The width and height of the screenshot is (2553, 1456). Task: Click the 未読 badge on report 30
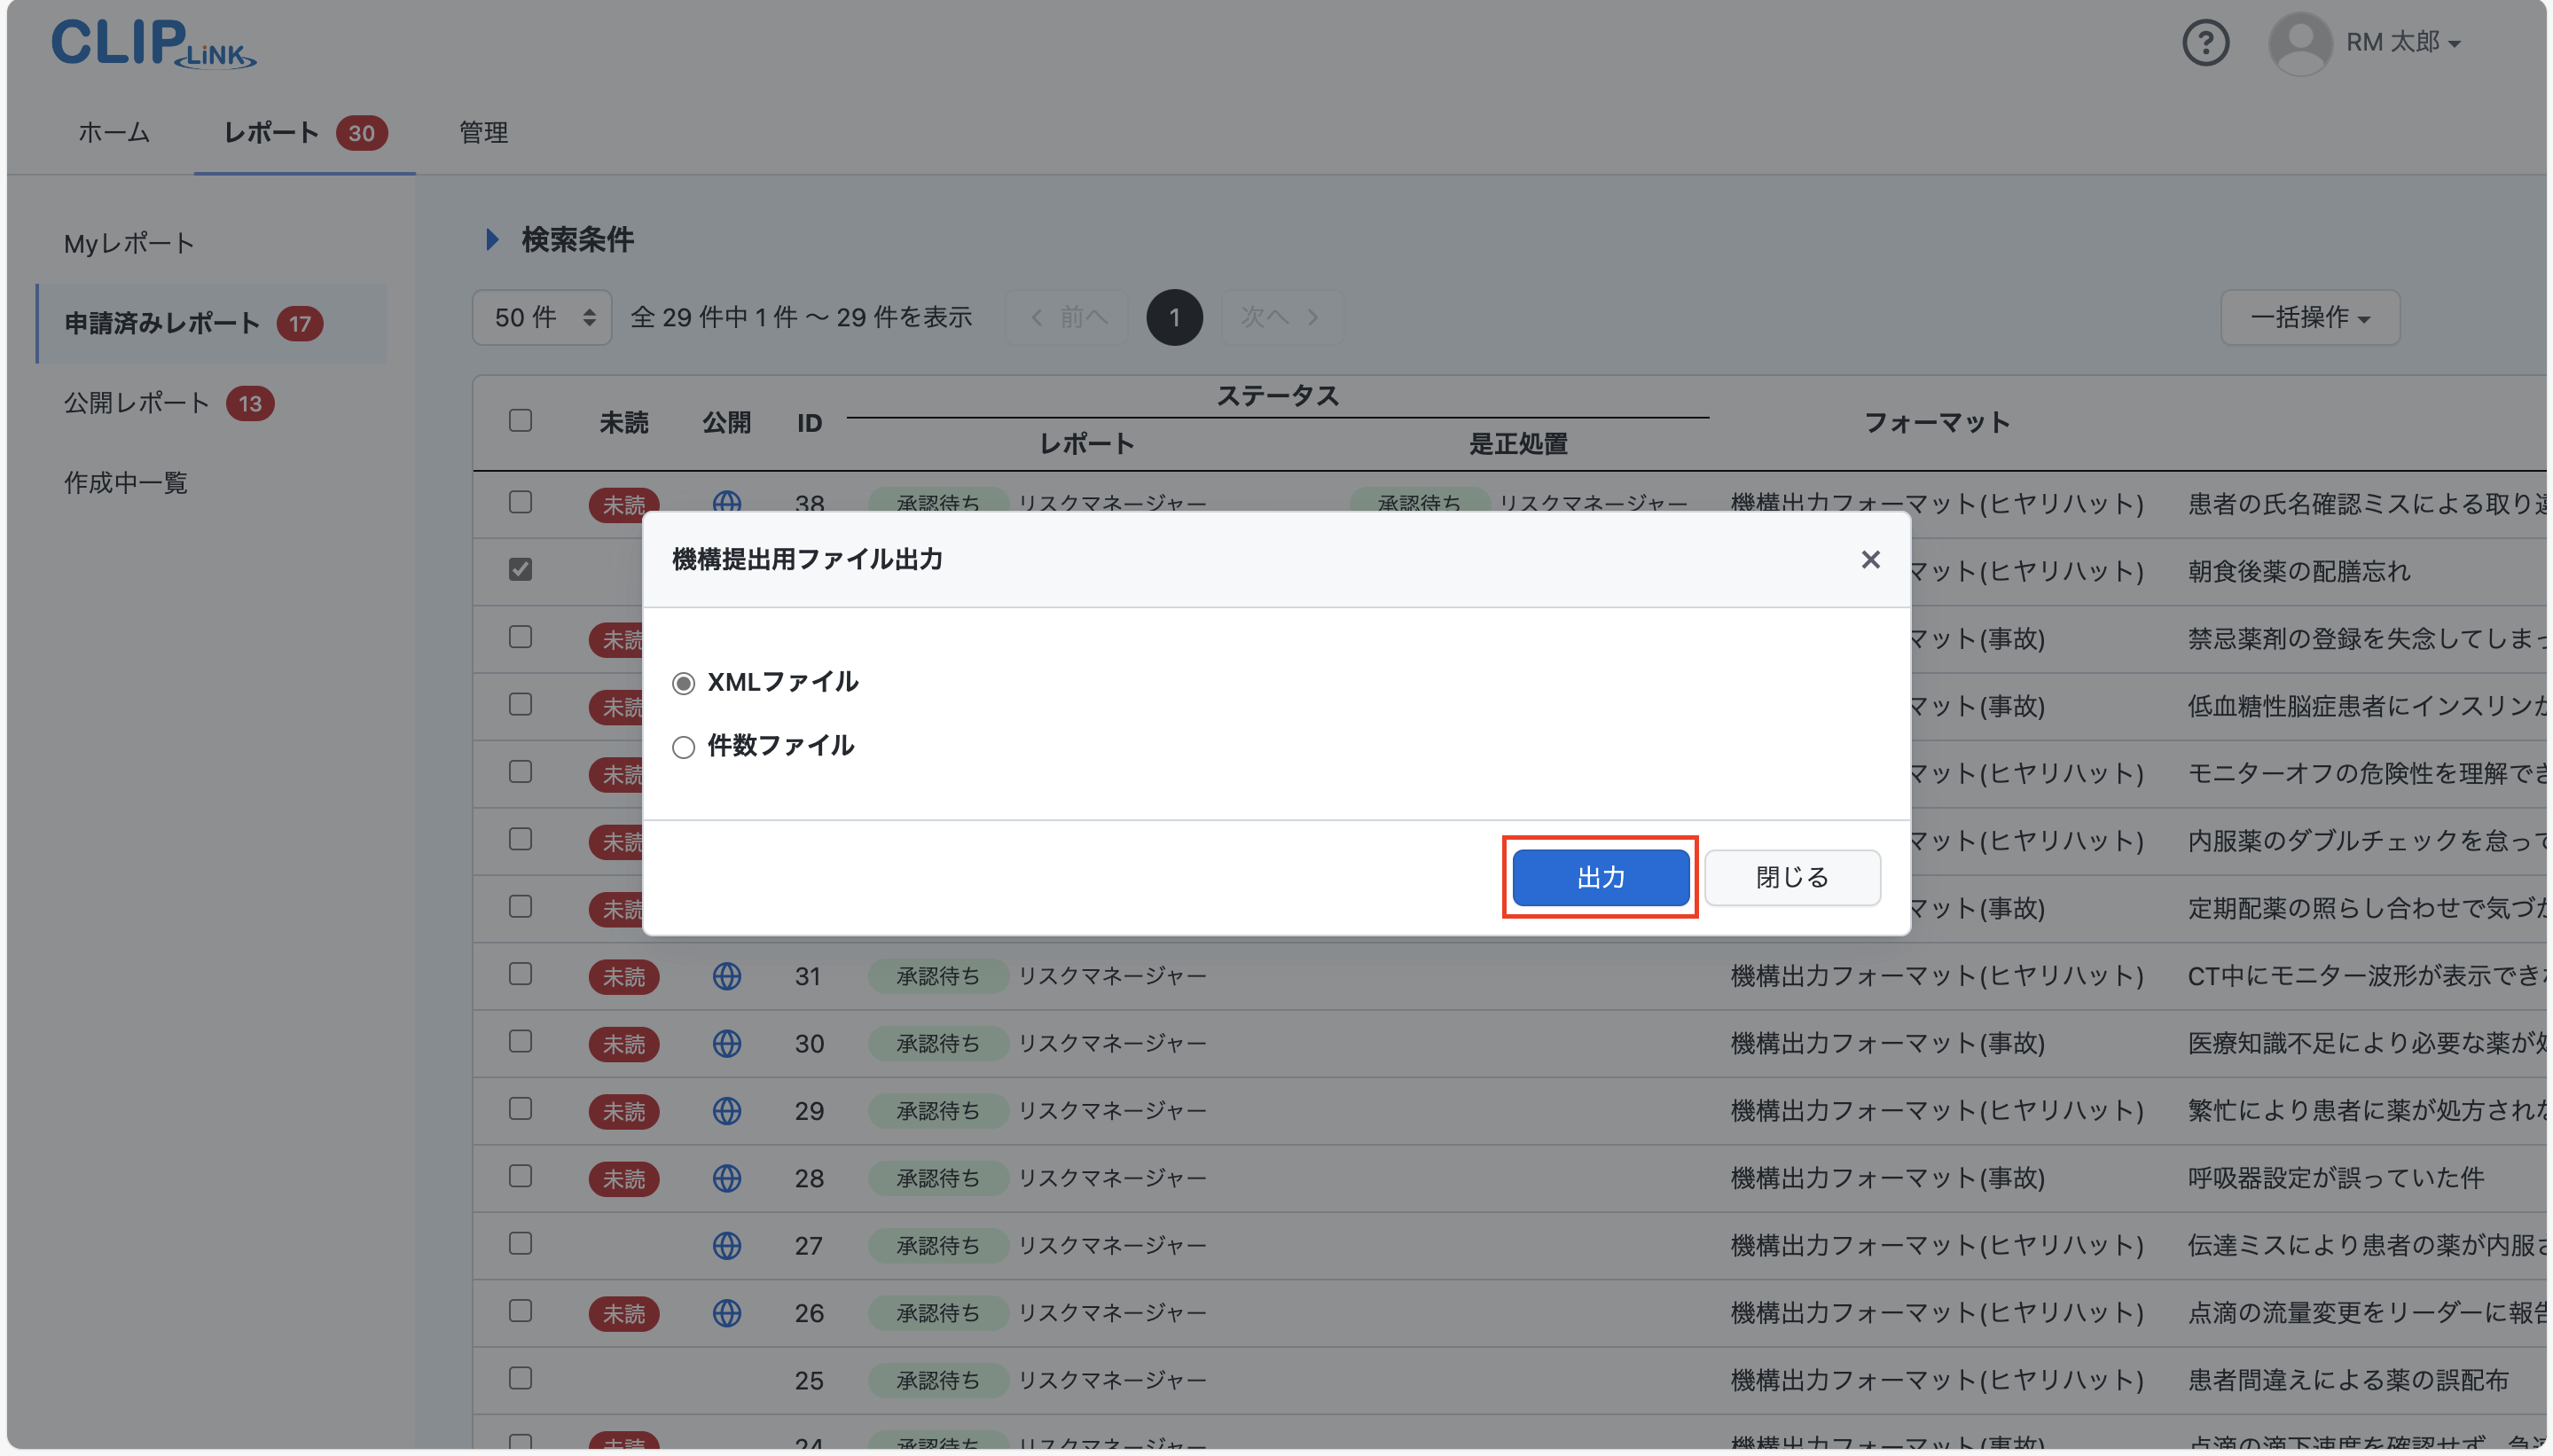pos(624,1043)
